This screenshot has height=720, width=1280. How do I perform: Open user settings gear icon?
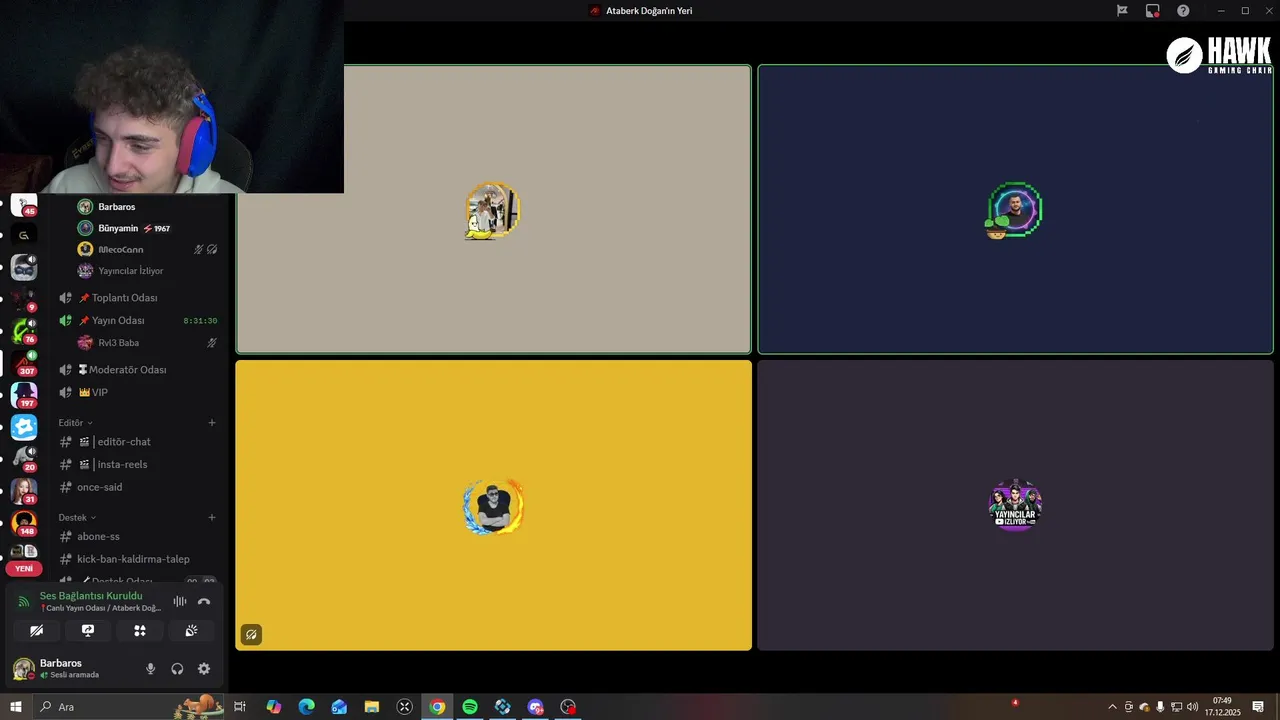(204, 669)
